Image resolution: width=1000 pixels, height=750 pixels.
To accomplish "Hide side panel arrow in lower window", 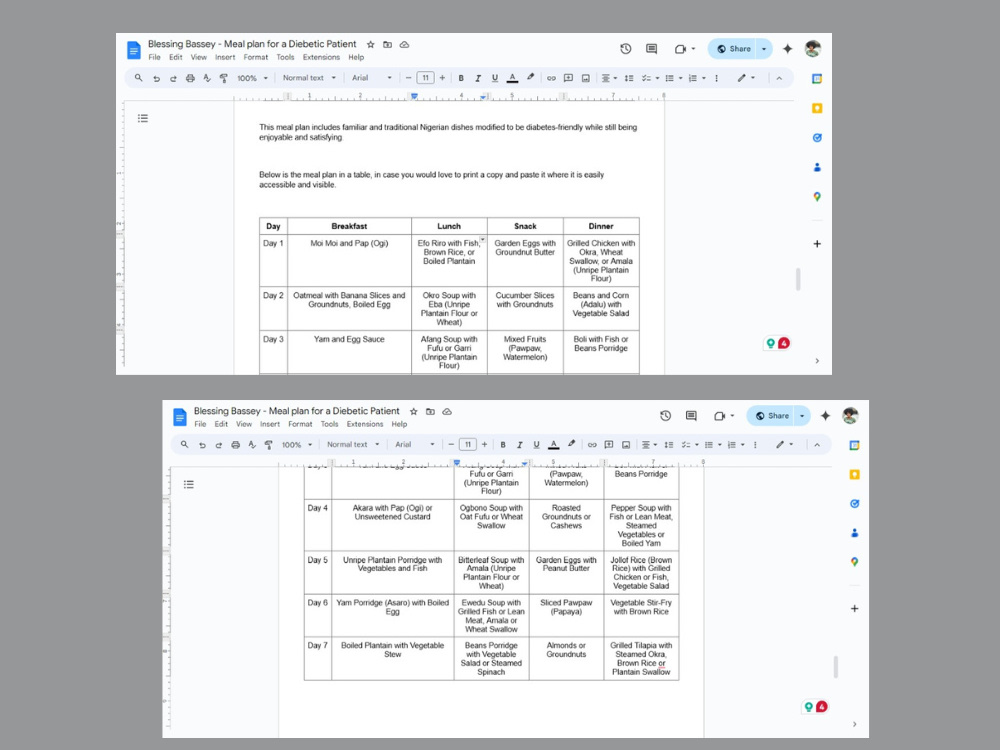I will [x=855, y=724].
